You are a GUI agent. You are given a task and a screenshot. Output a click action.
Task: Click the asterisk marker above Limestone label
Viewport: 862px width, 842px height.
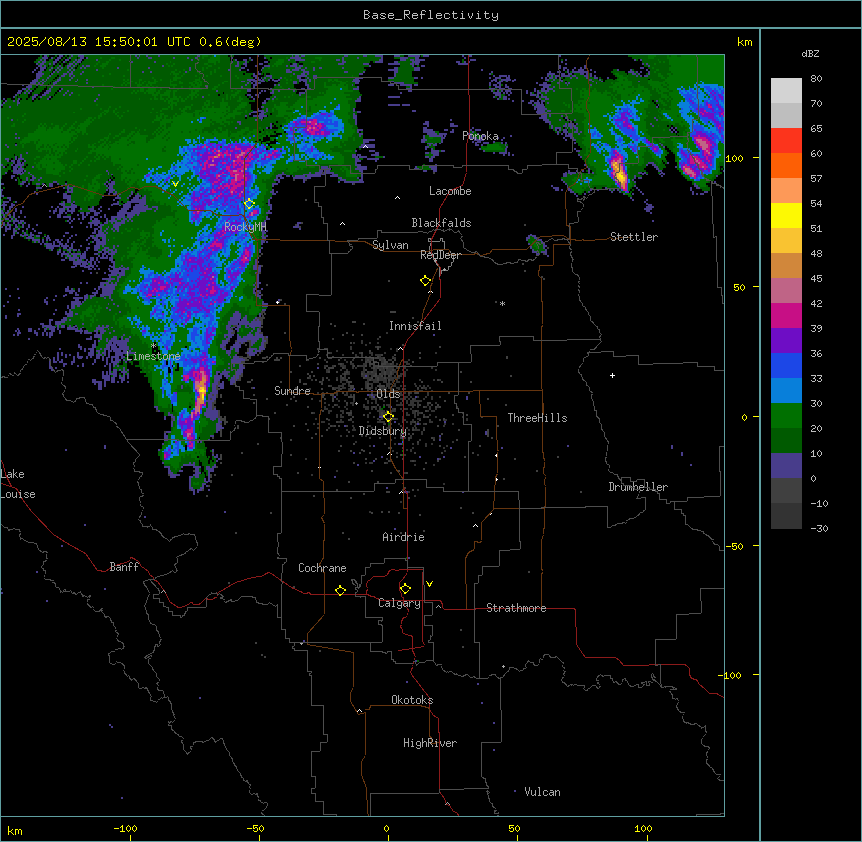tap(153, 346)
